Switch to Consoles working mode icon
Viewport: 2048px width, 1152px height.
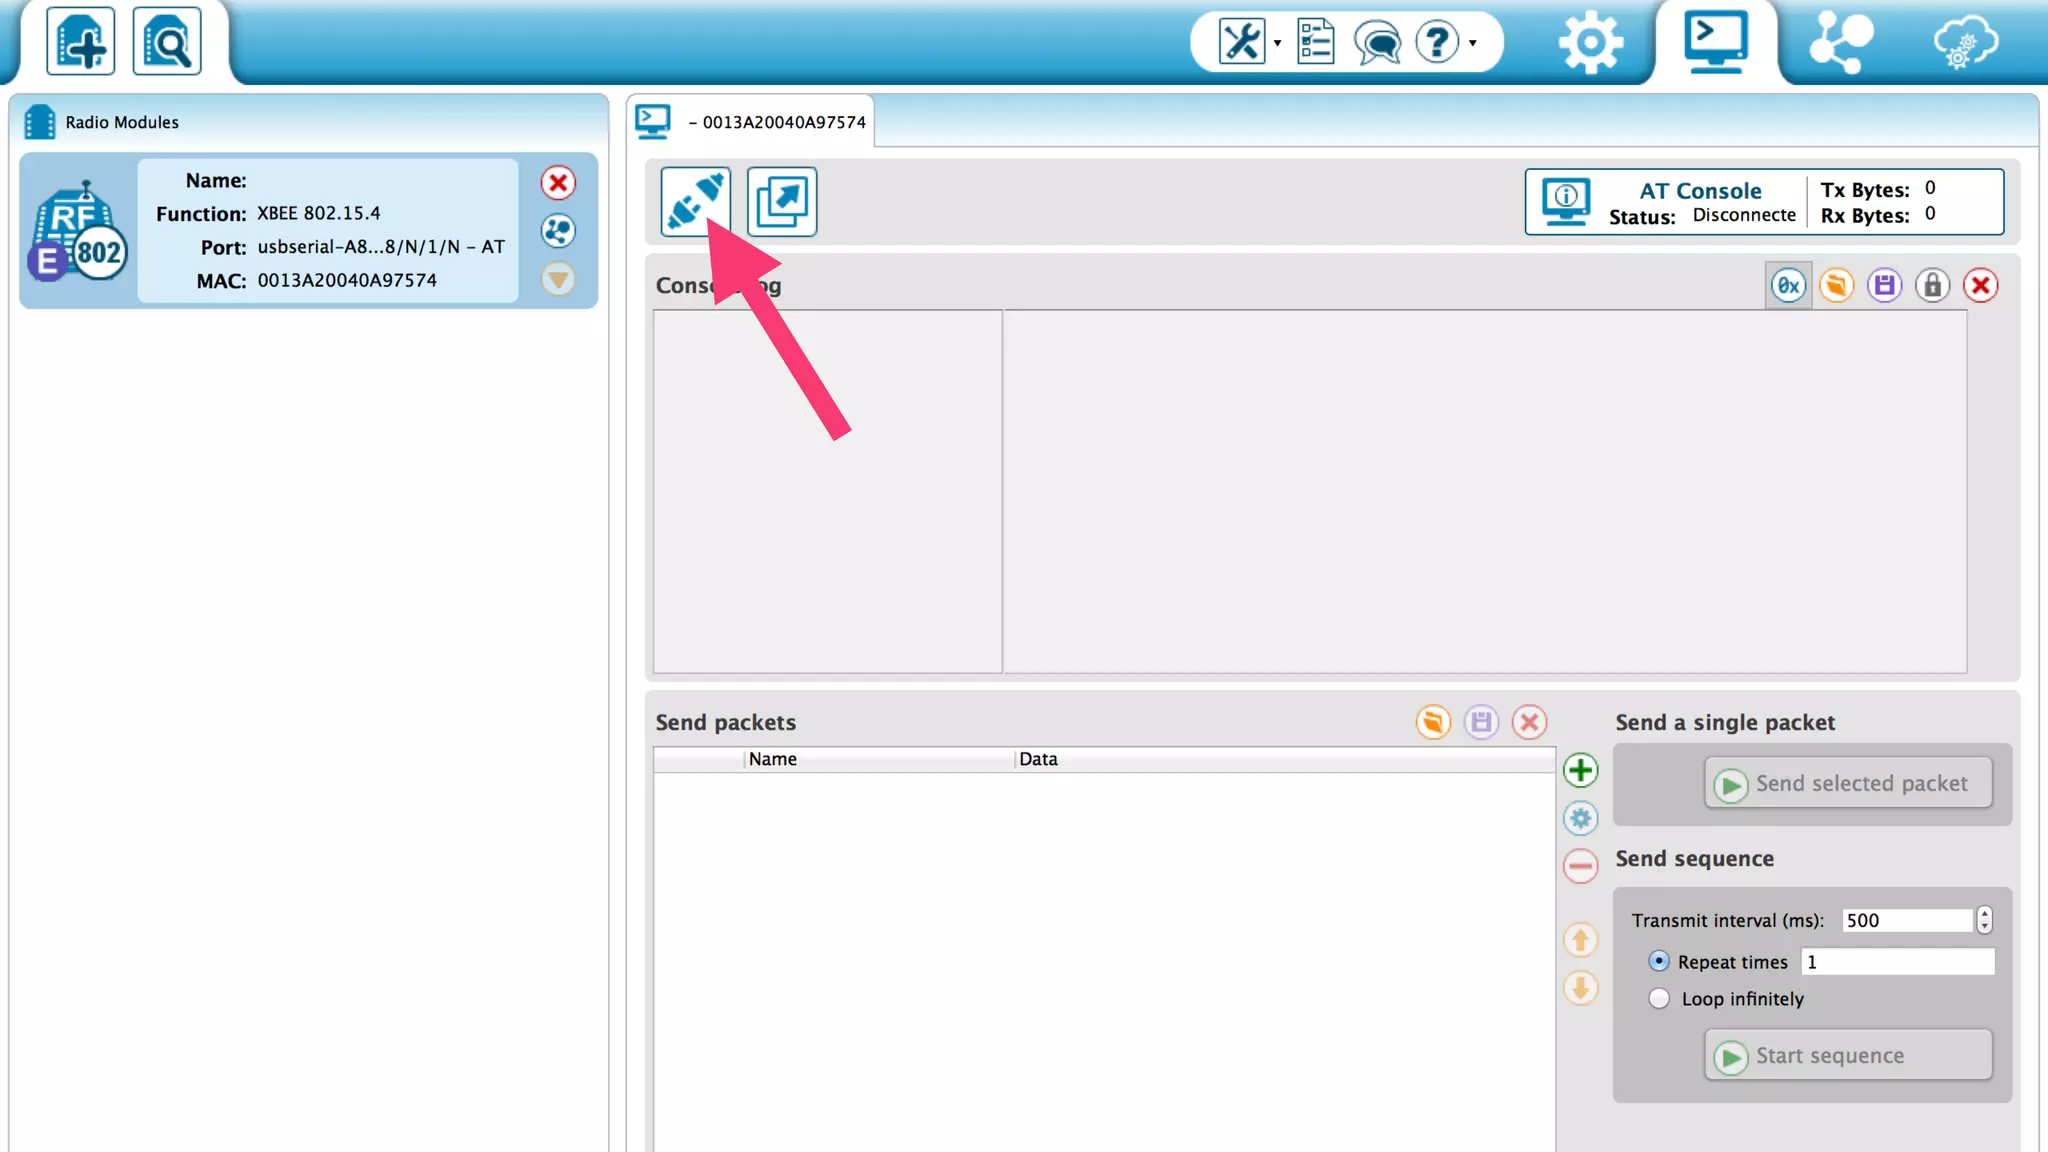click(1715, 42)
